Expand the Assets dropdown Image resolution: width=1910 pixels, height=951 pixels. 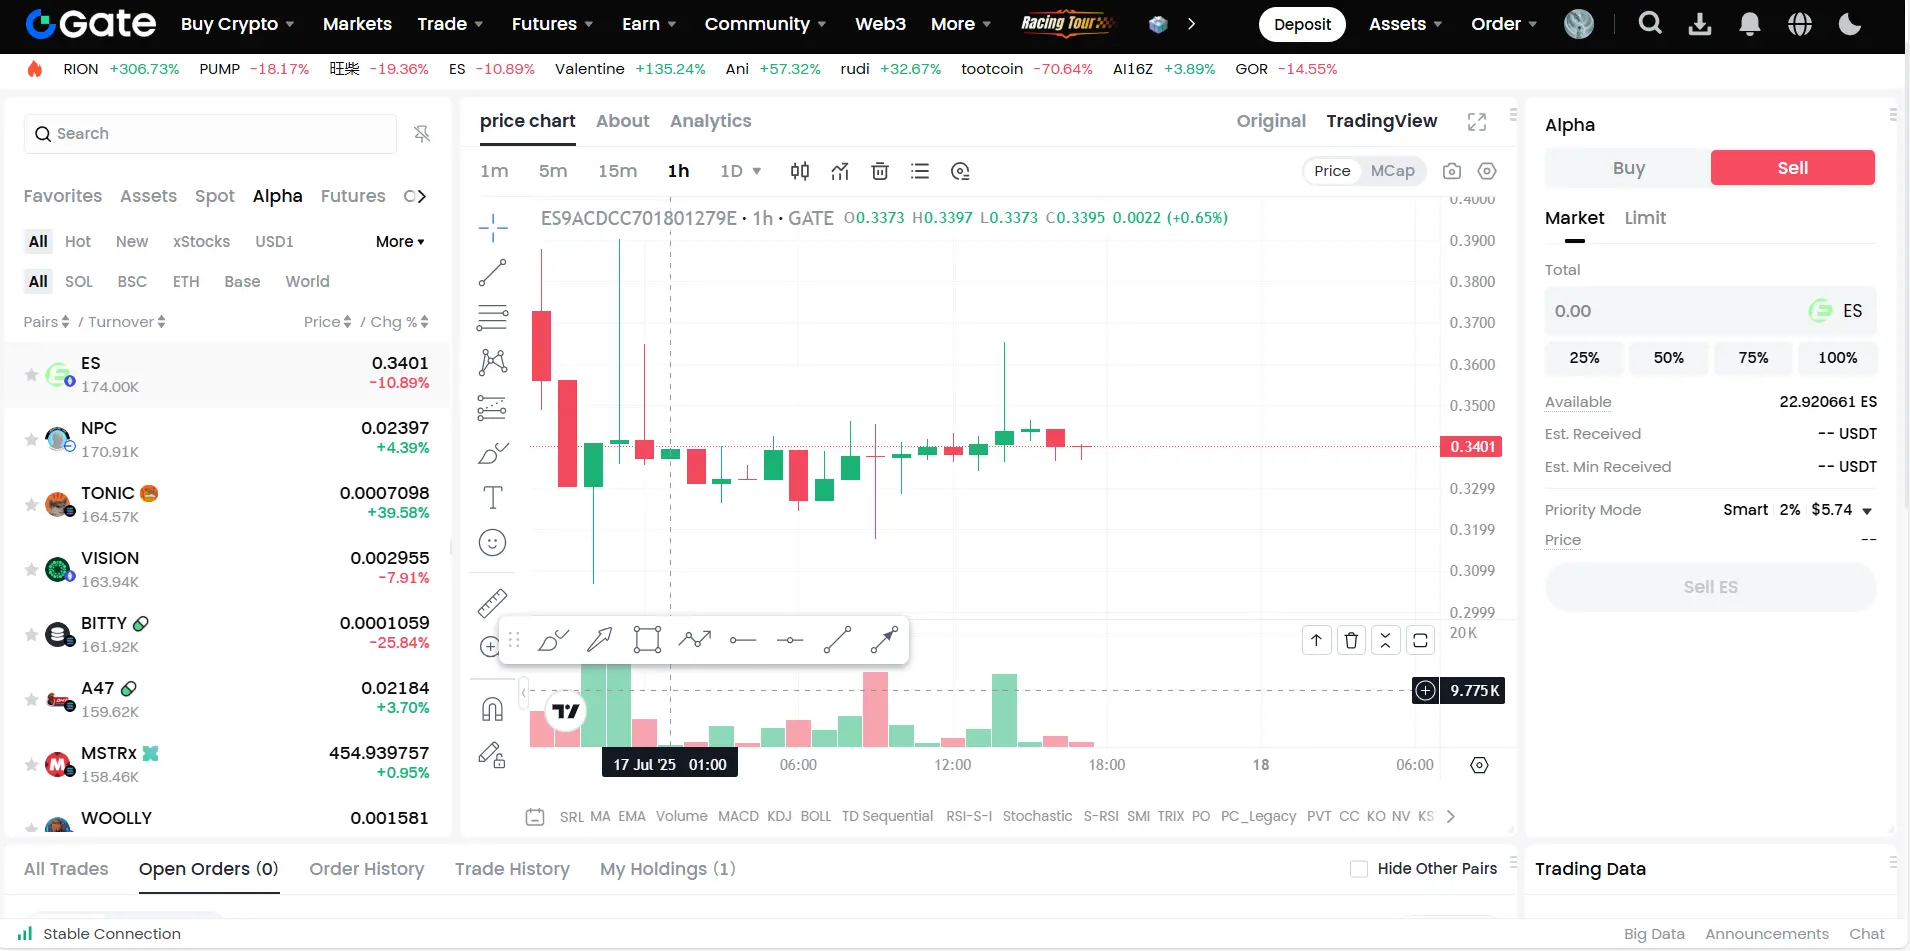1405,23
